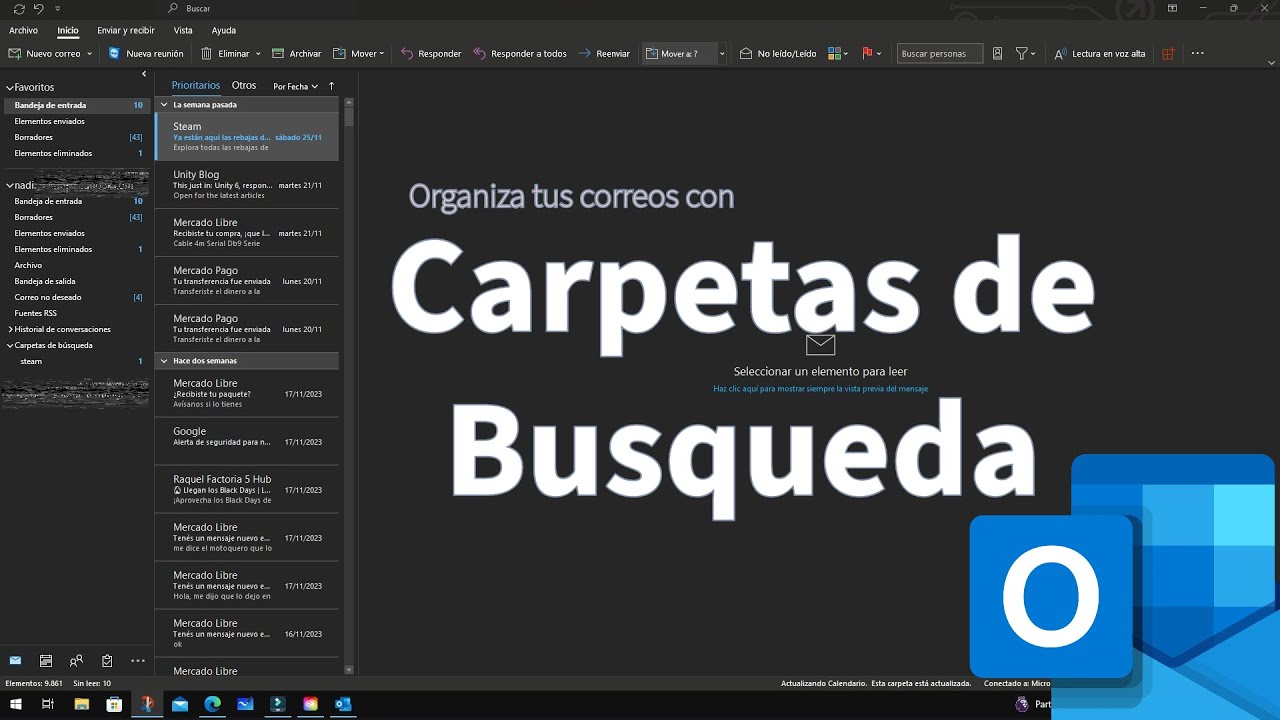Open the Archivo menu
This screenshot has height=720, width=1280.
point(23,31)
